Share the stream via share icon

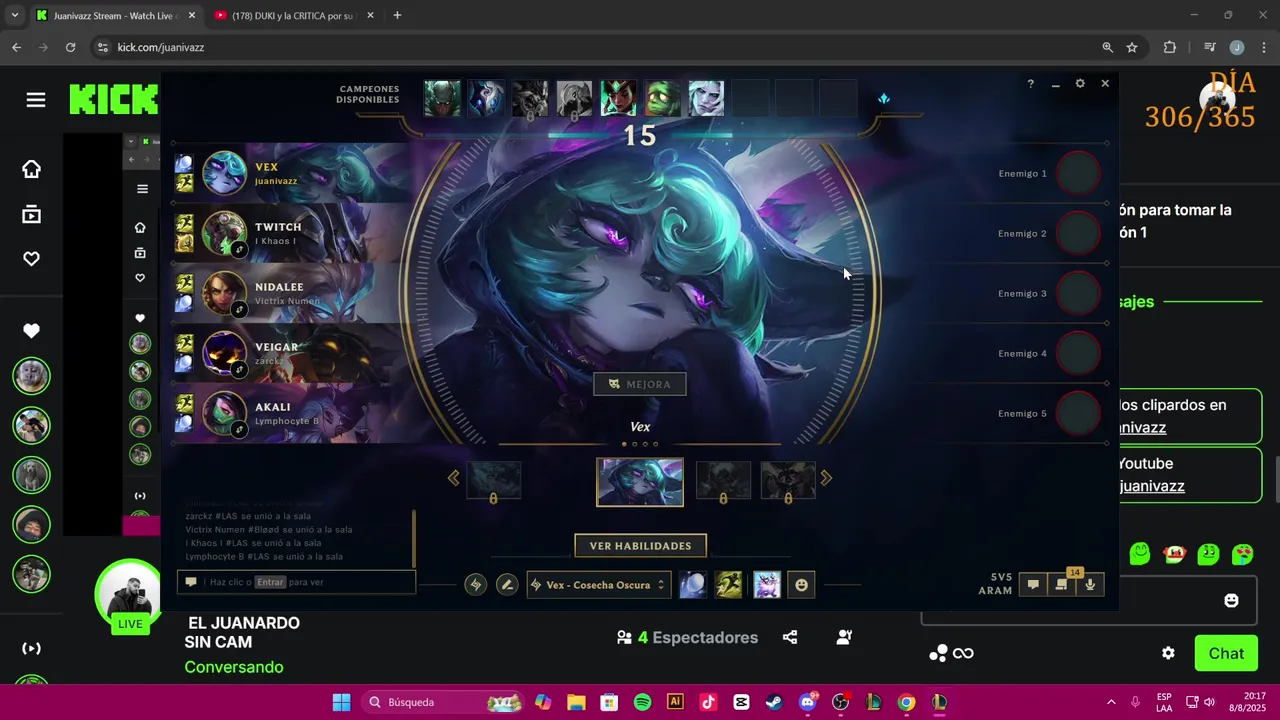click(790, 637)
